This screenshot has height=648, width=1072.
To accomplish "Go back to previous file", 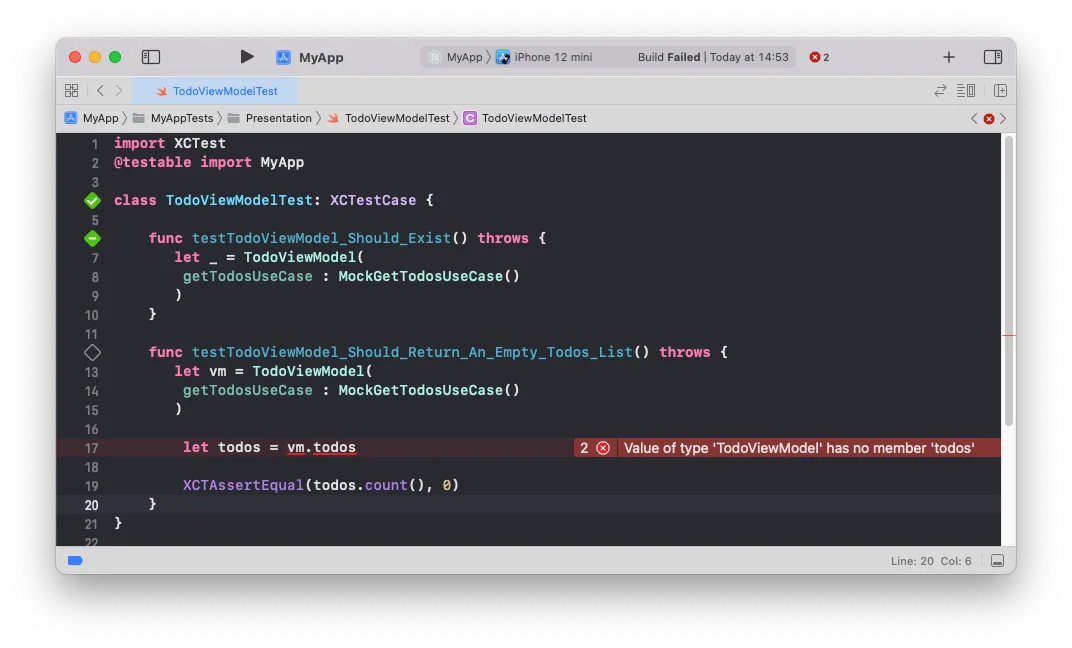I will 100,90.
